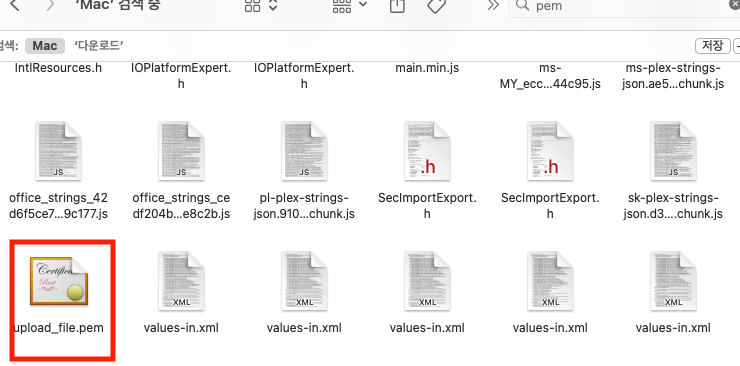740x366 pixels.
Task: Select the office_strings_cedf204b...e8c2b.js file icon
Action: click(181, 151)
